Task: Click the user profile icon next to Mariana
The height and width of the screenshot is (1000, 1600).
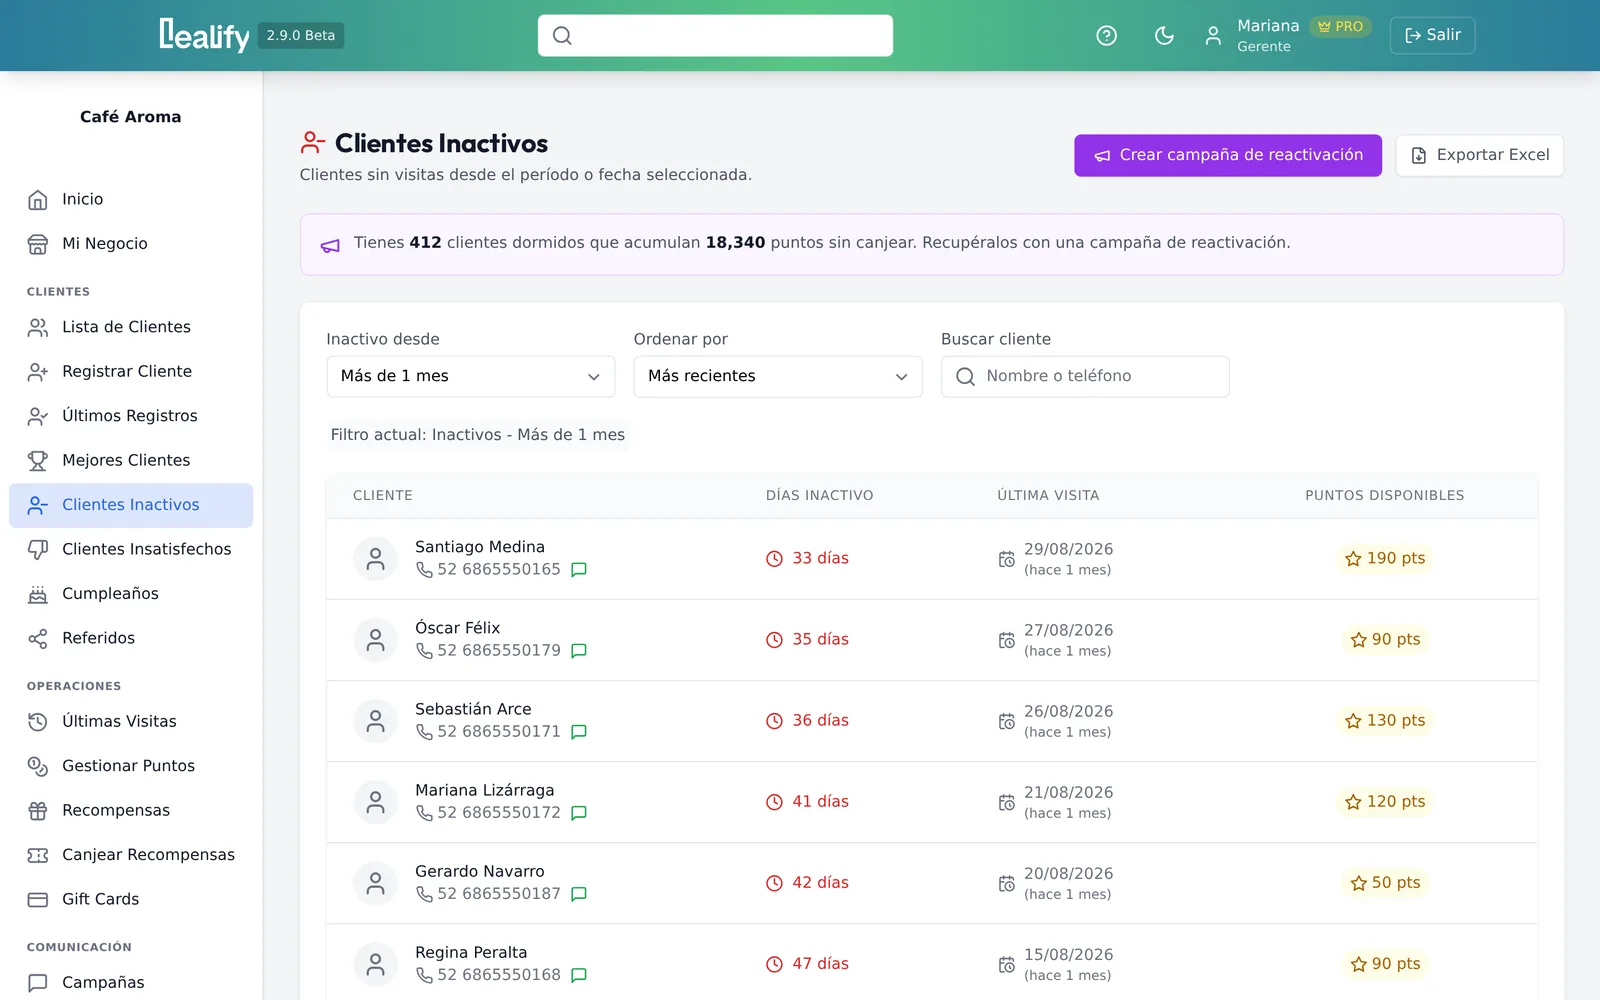Action: (1213, 36)
